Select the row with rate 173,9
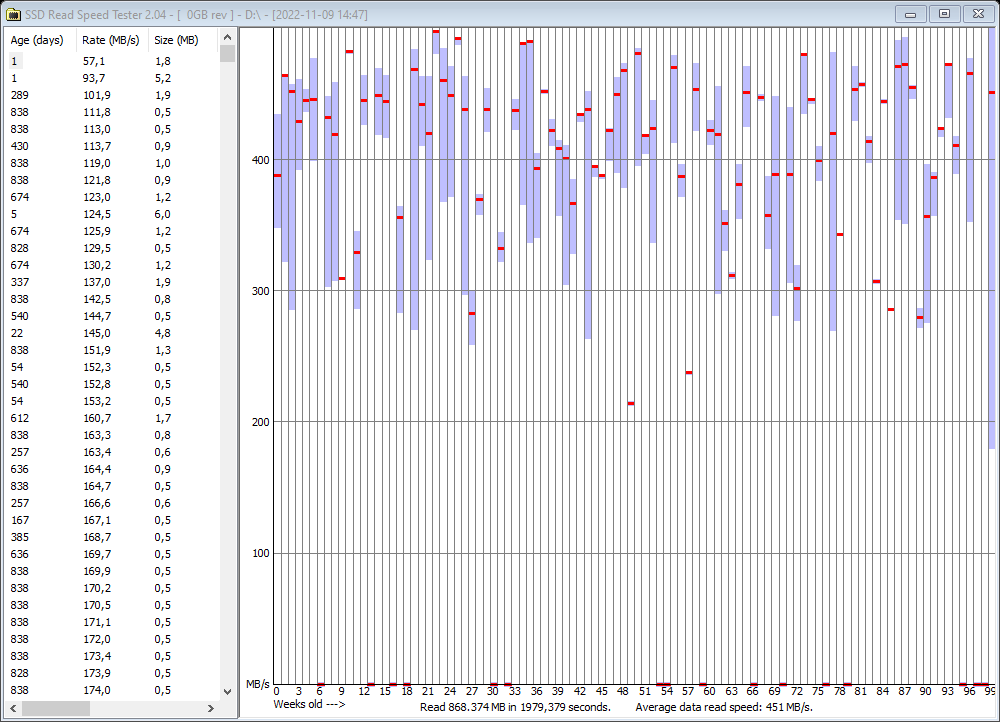The width and height of the screenshot is (1000, 722). tap(112, 674)
